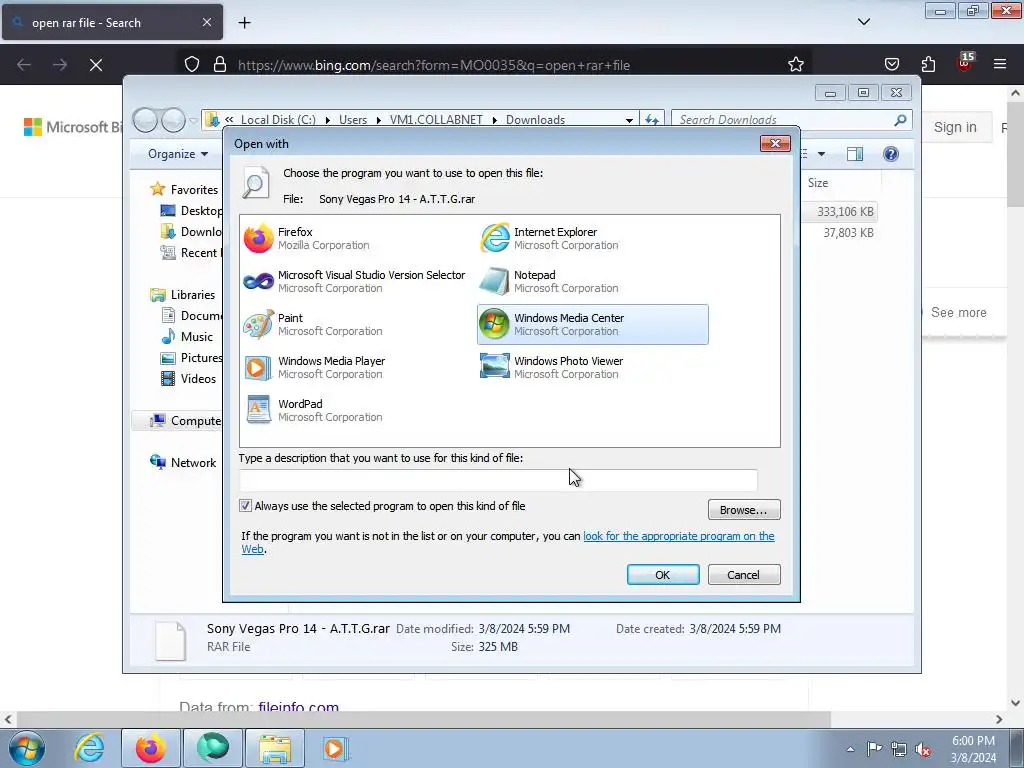The width and height of the screenshot is (1024, 768).
Task: Click the horizontal scrollbar of the Bing page
Action: tap(423, 719)
